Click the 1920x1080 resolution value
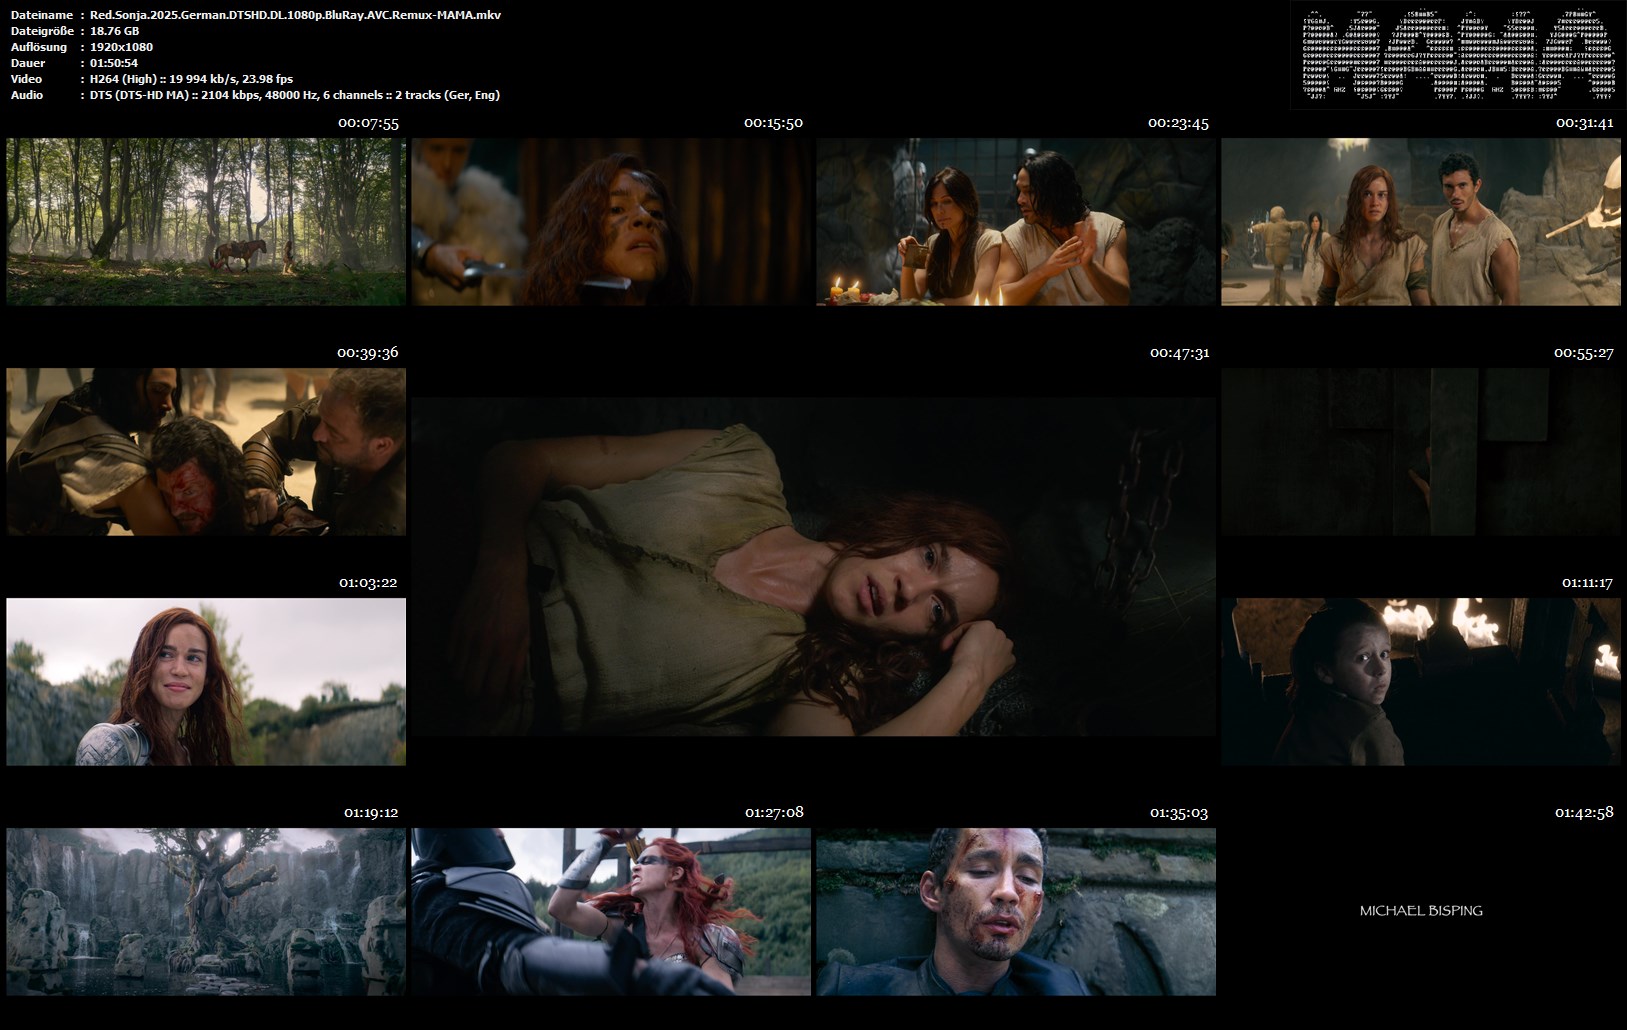This screenshot has width=1627, height=1030. tap(121, 47)
